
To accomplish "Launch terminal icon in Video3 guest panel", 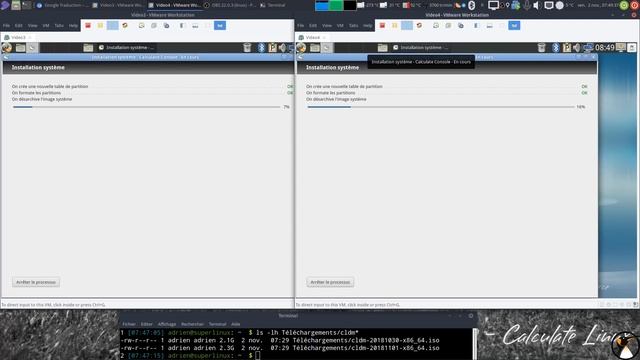I will pos(32,48).
